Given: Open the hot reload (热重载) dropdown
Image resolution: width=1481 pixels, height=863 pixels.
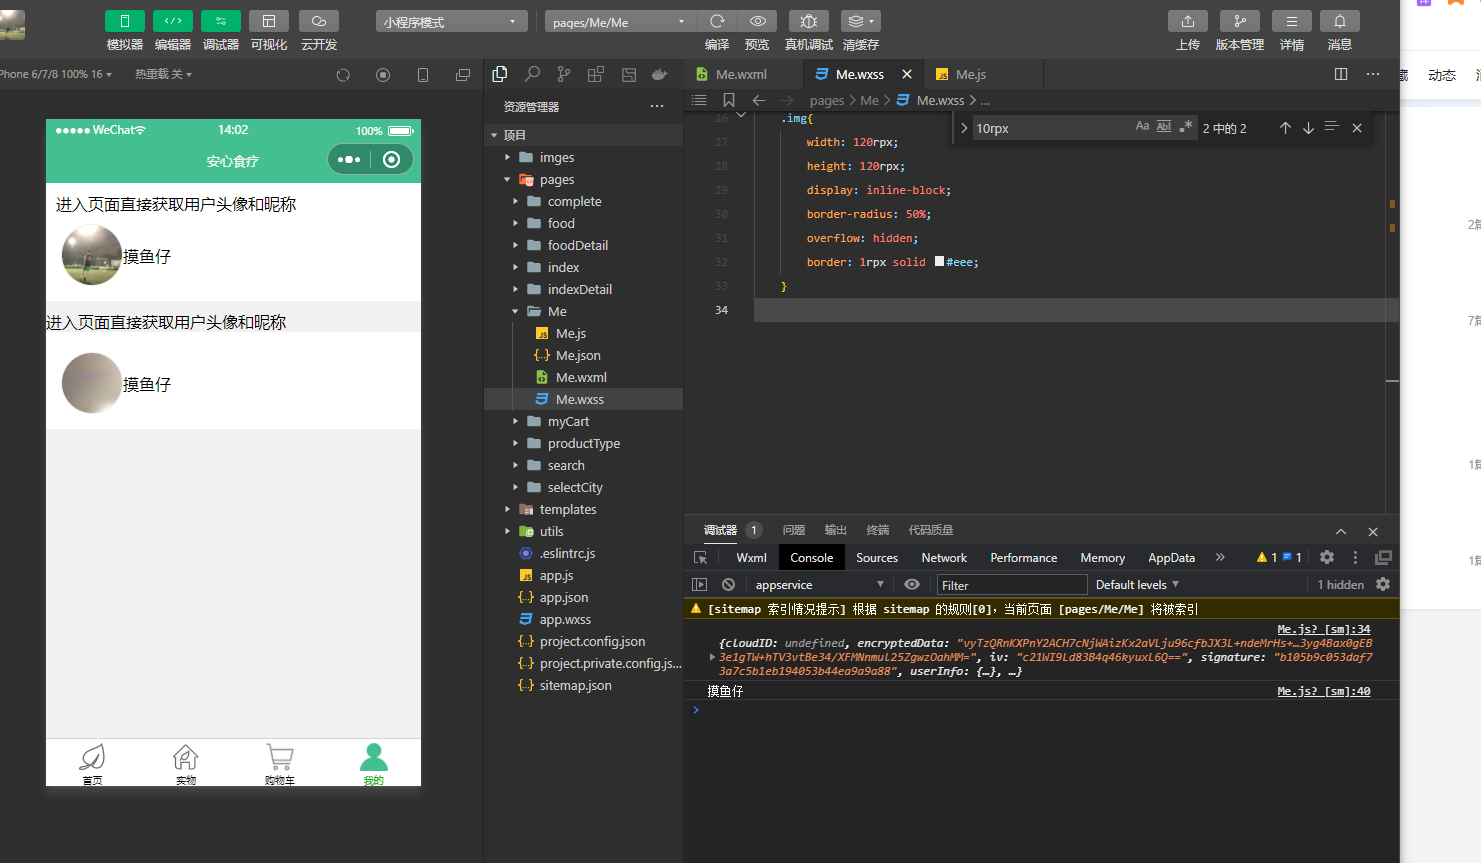Looking at the screenshot, I should 163,74.
